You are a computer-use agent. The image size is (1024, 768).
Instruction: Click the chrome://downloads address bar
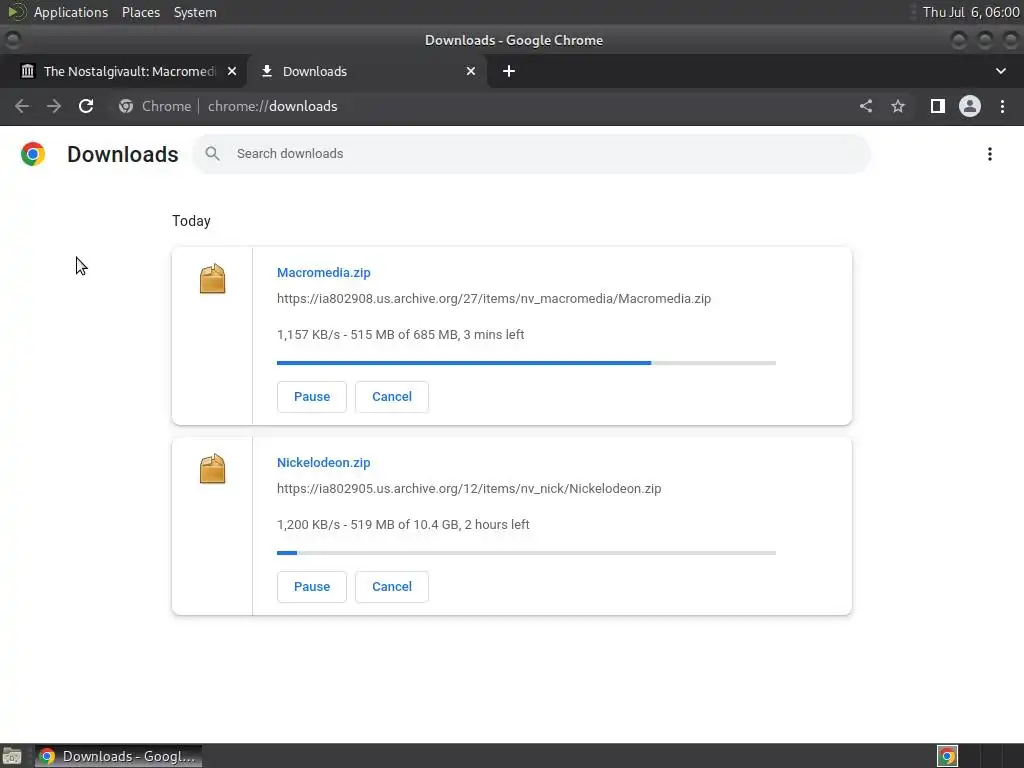pyautogui.click(x=483, y=106)
